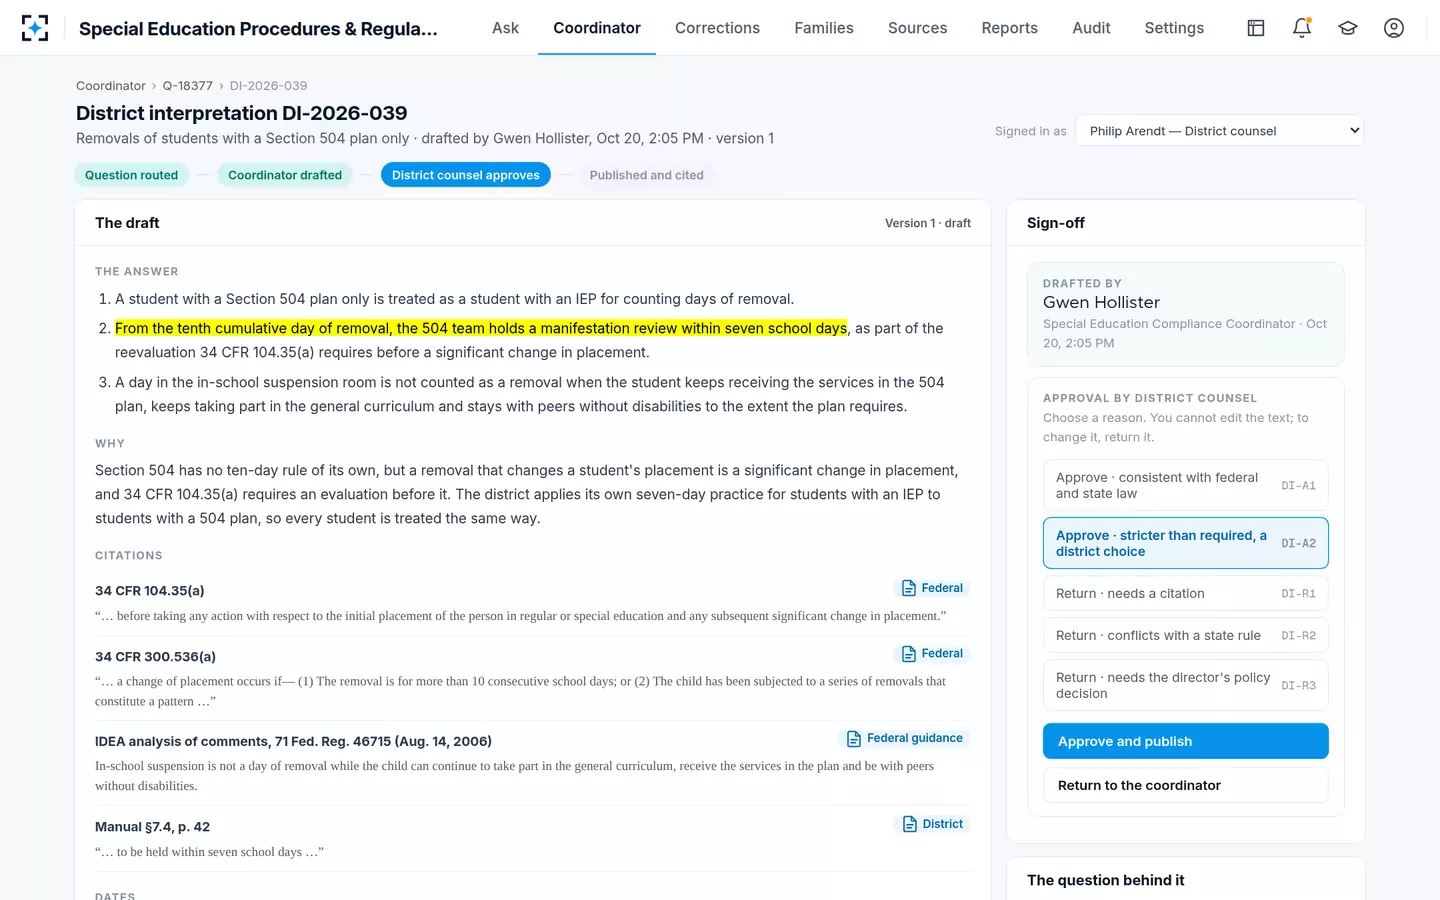1440x900 pixels.
Task: Go to the Audit tab
Action: tap(1091, 28)
